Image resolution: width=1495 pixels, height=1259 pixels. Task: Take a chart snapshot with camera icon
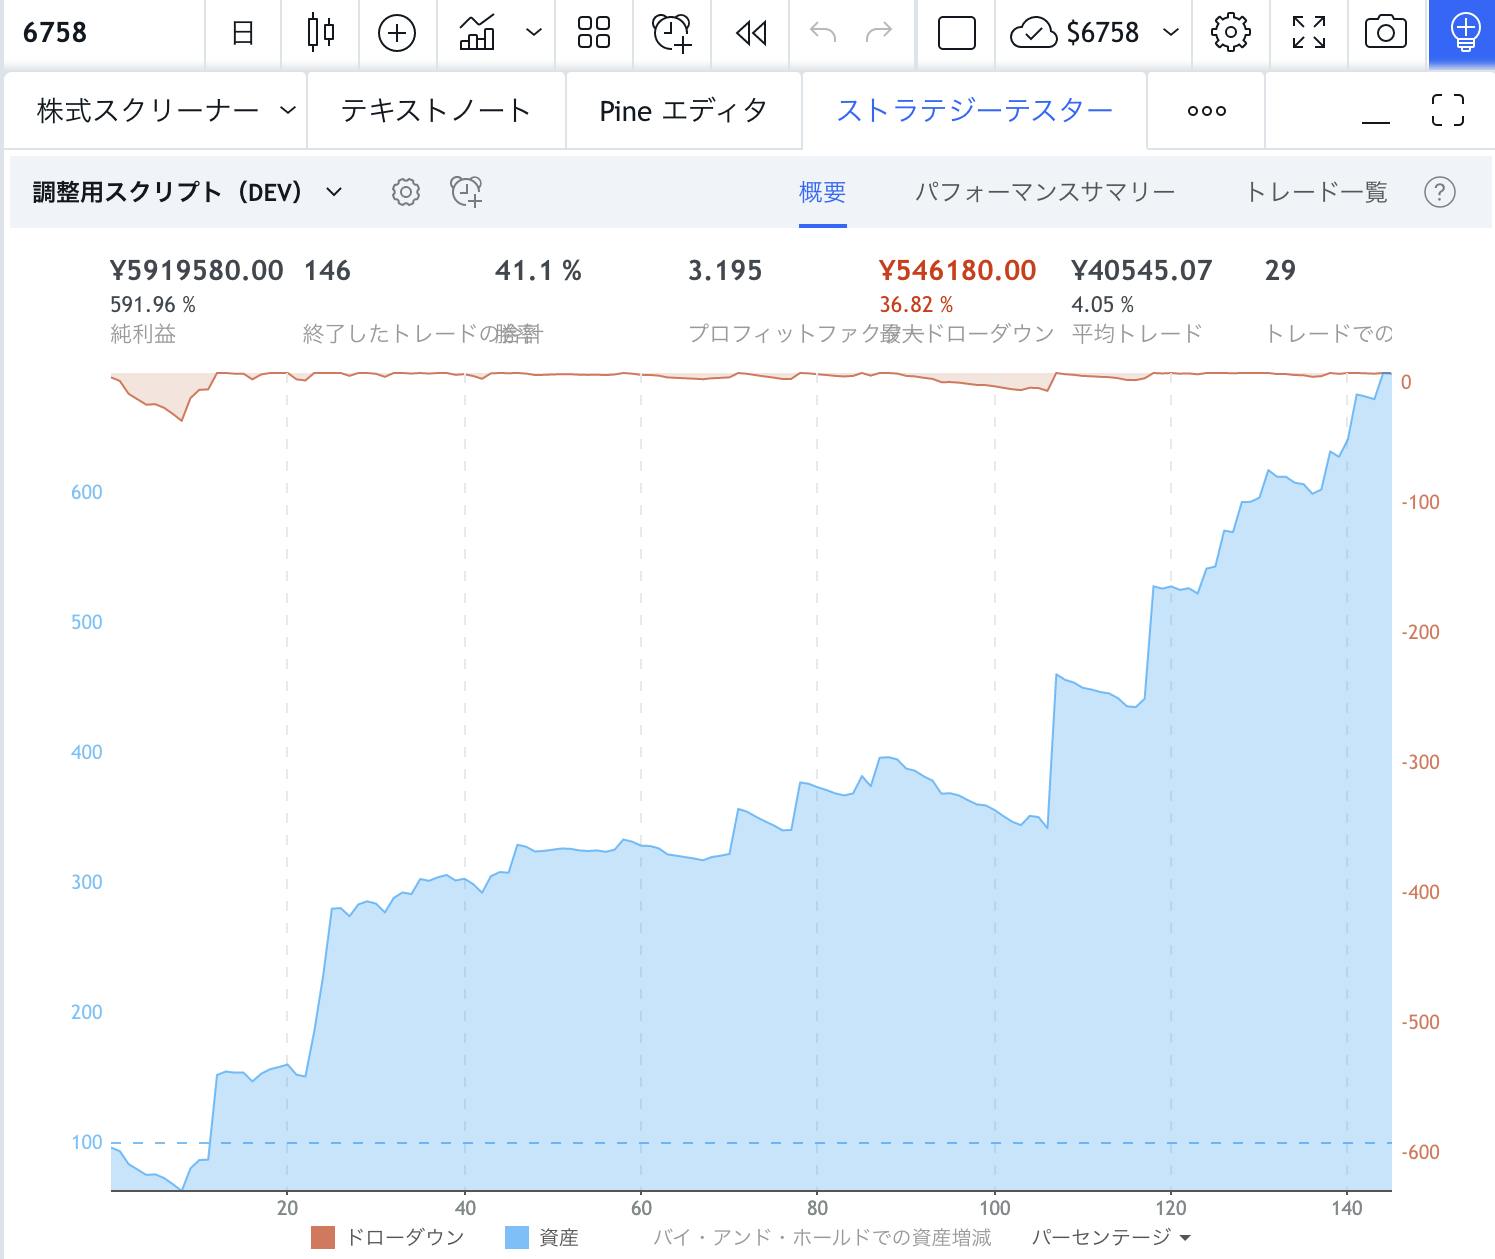(x=1386, y=33)
